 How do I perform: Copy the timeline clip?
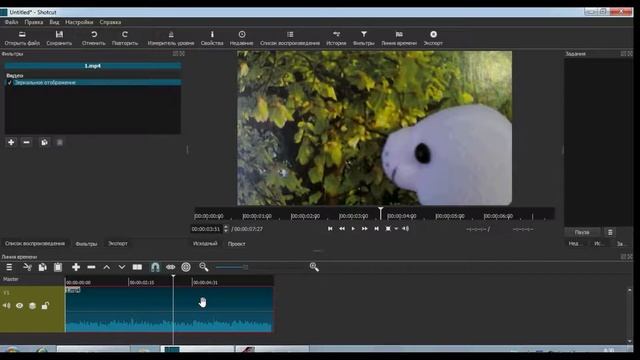[42, 267]
